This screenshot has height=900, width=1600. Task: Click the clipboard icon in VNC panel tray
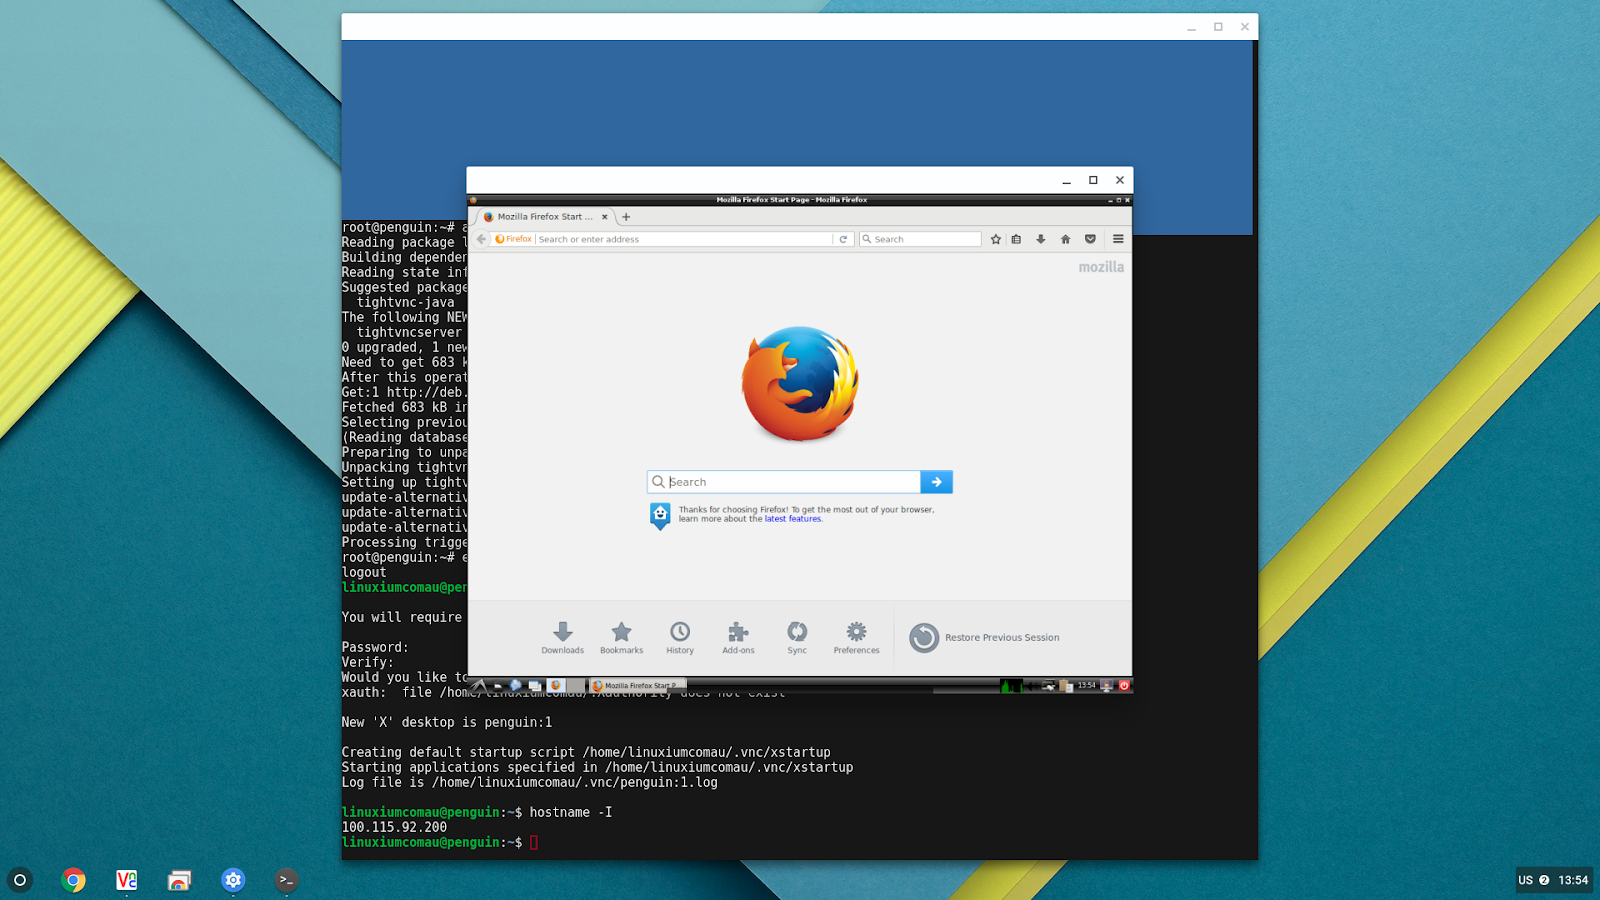point(1066,686)
